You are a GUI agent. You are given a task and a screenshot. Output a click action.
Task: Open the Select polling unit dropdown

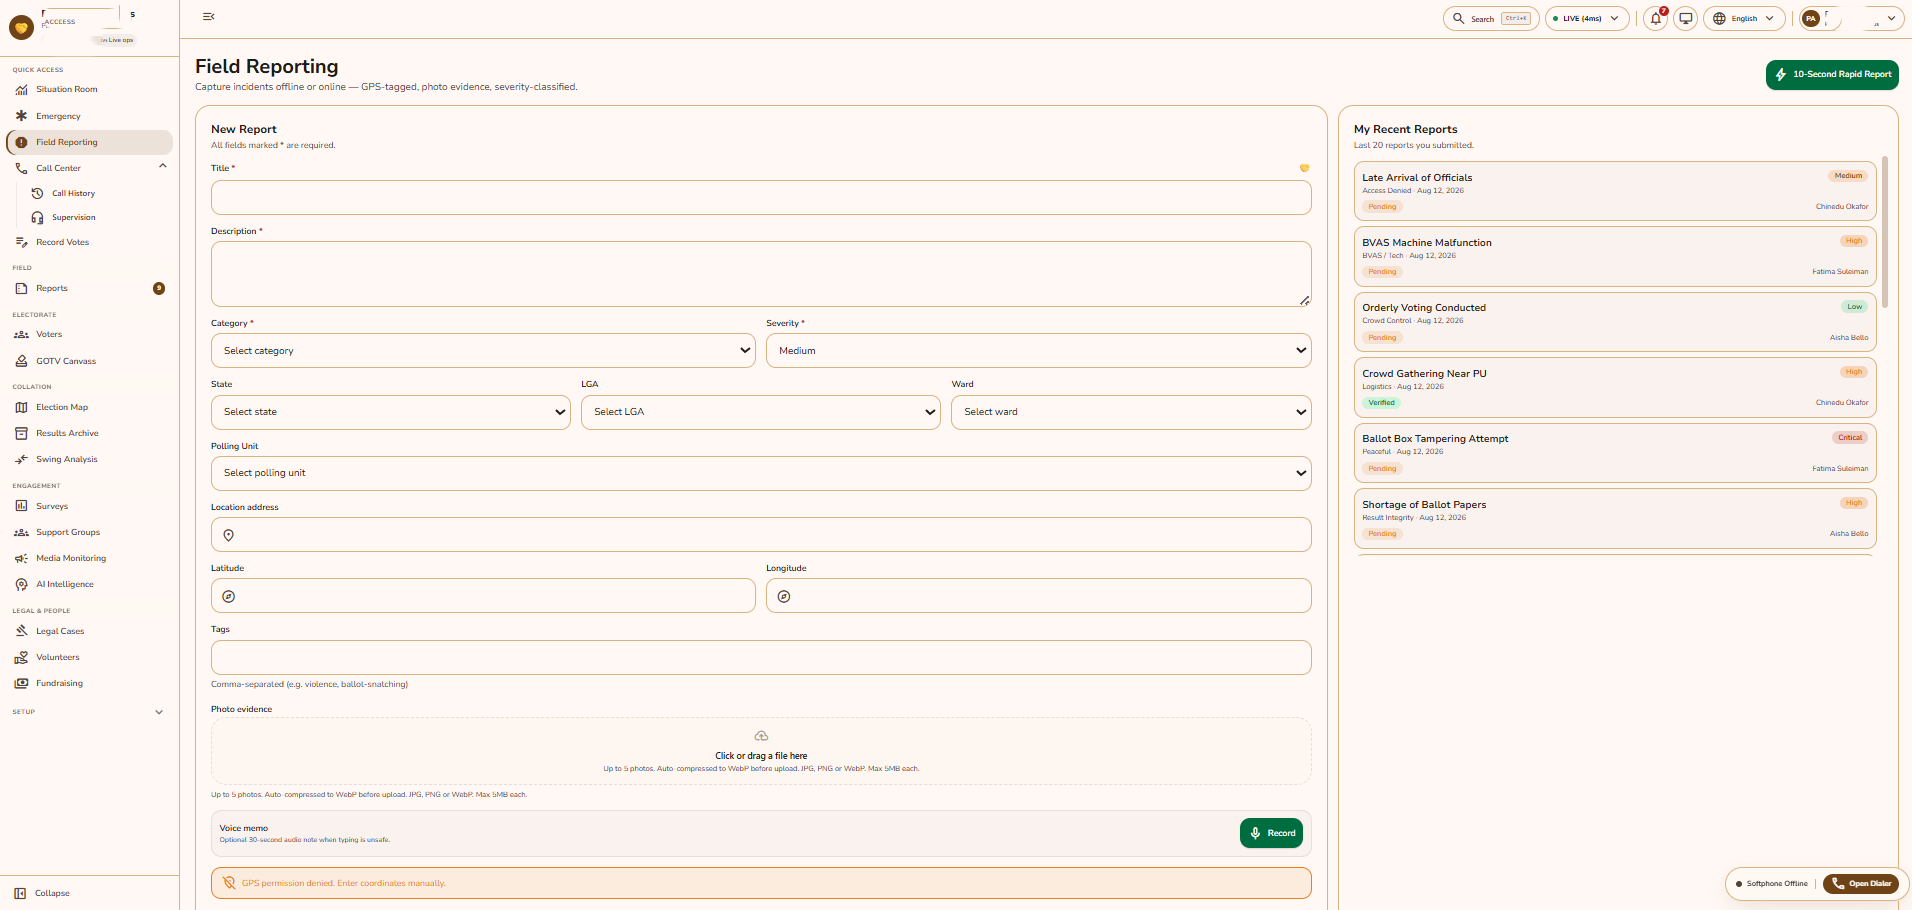tap(761, 473)
